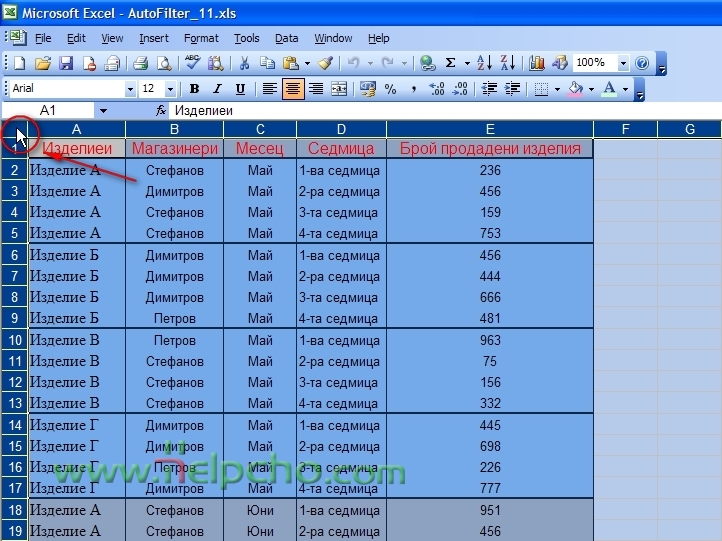Apply the Font Color A swatch
Image resolution: width=722 pixels, height=541 pixels.
(610, 88)
